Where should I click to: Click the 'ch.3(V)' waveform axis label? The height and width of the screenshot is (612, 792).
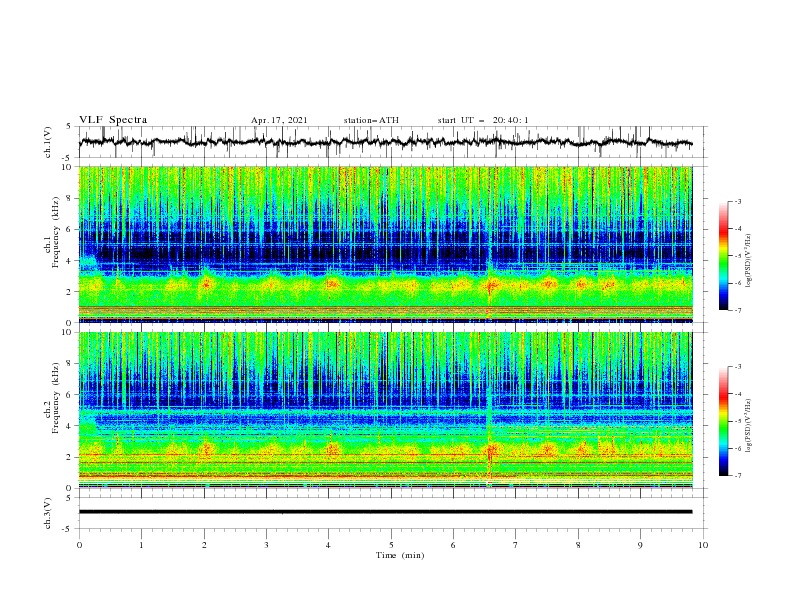click(48, 513)
